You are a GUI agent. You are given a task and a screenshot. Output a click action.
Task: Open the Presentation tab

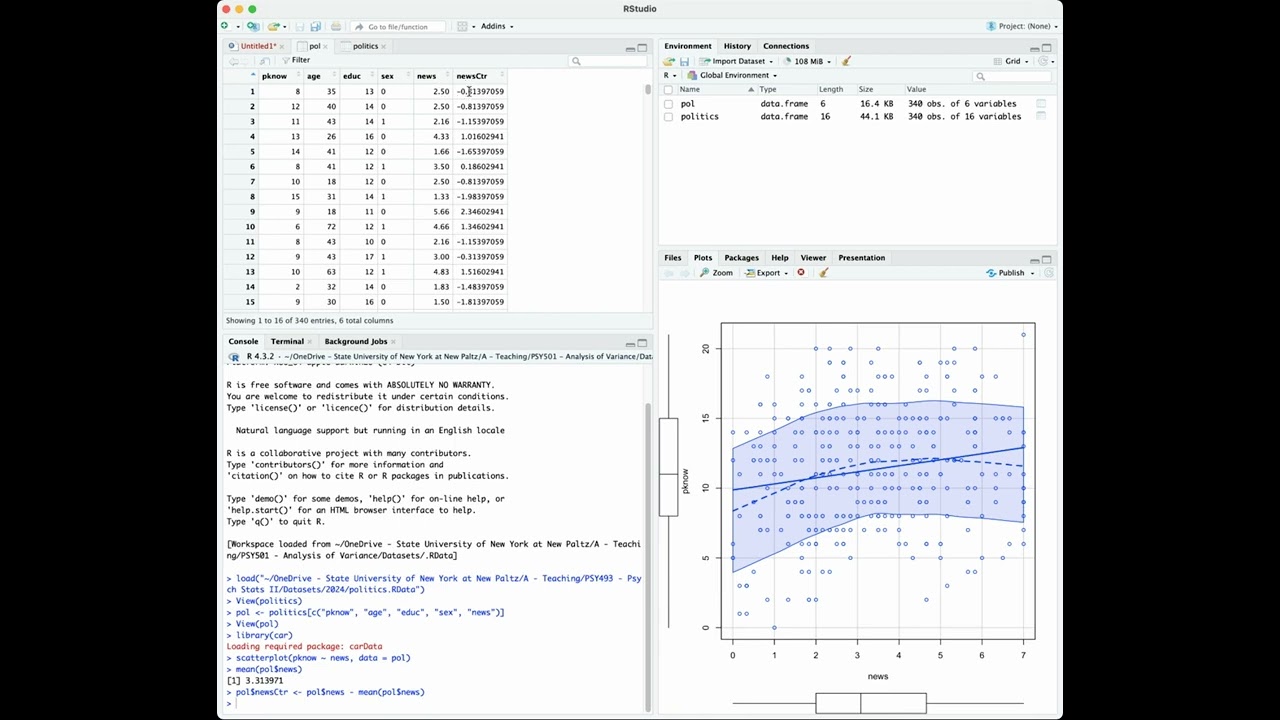[x=861, y=258]
